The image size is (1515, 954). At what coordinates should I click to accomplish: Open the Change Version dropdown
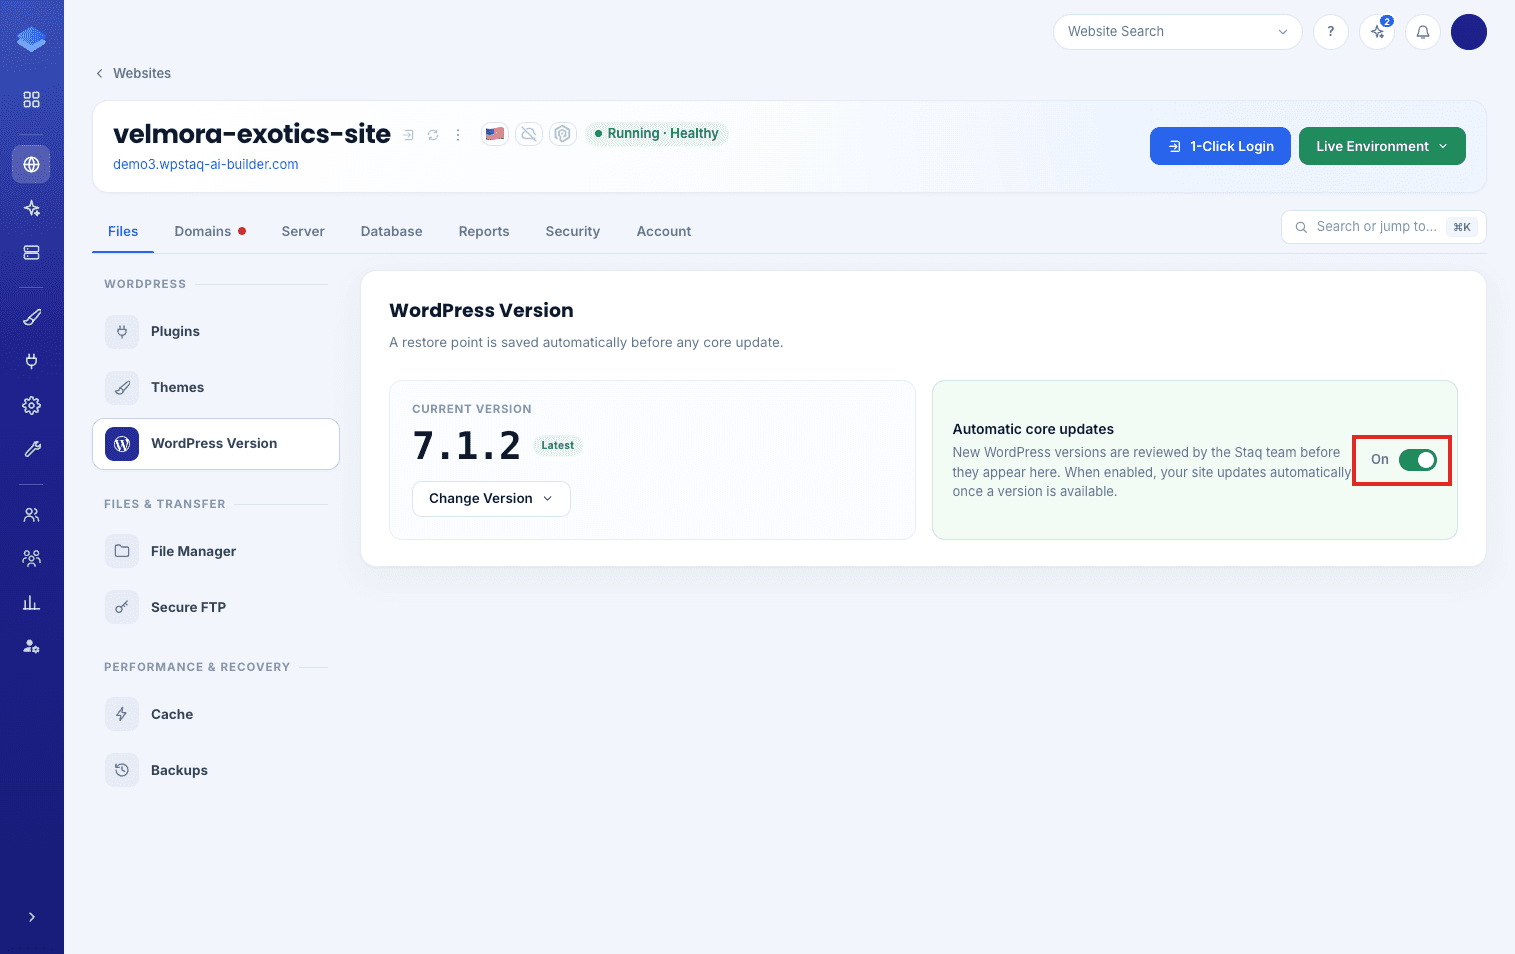point(491,499)
